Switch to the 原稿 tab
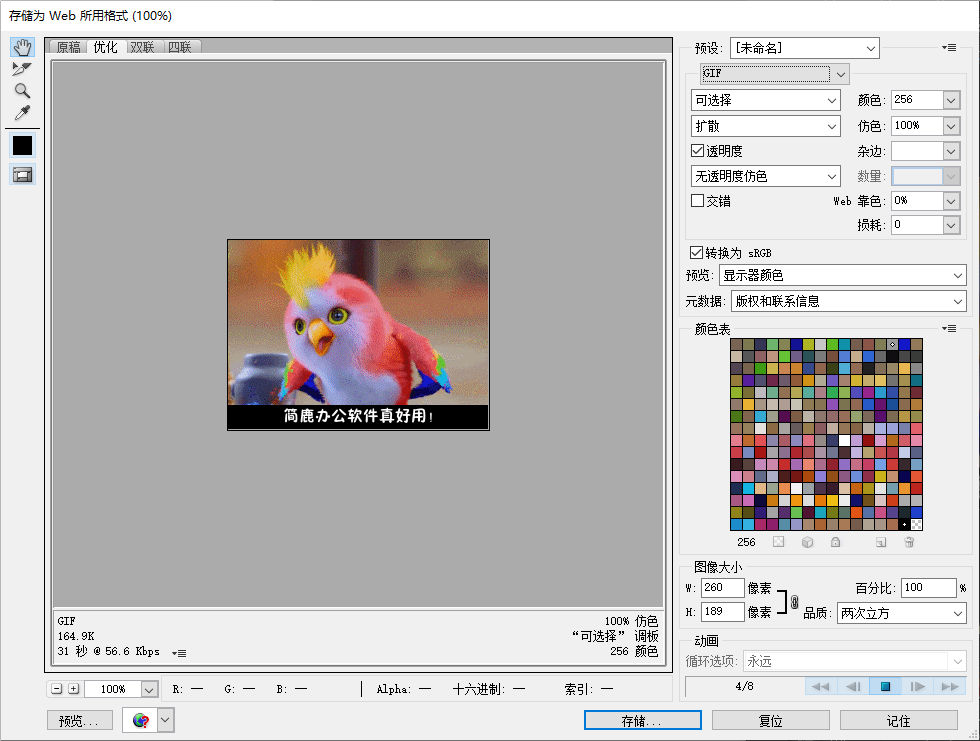Image resolution: width=980 pixels, height=741 pixels. click(68, 47)
